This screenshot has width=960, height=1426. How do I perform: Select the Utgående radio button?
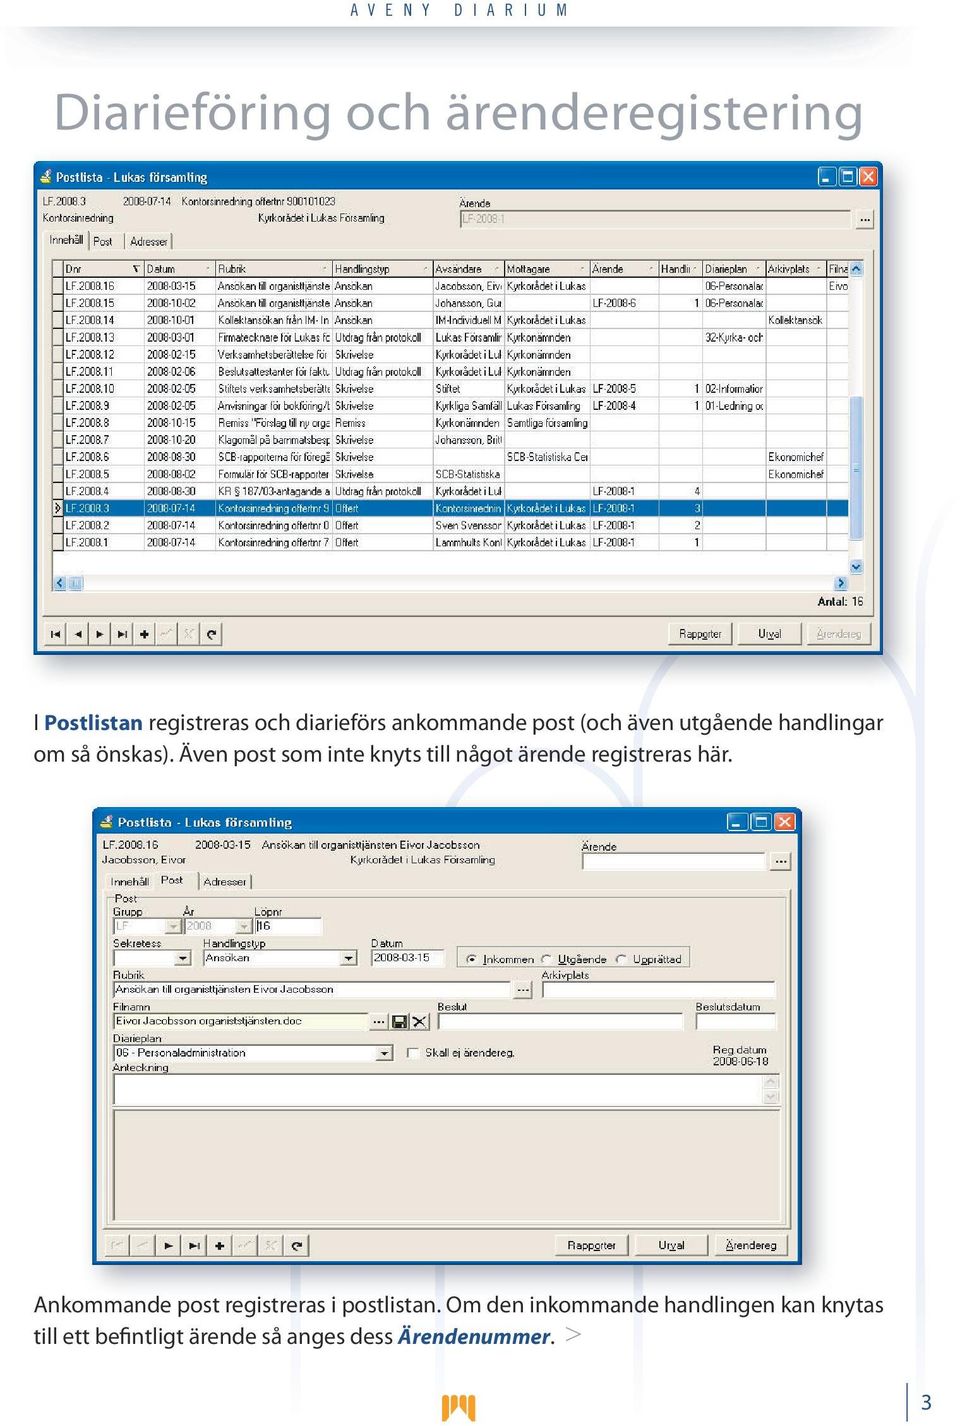pyautogui.click(x=546, y=959)
